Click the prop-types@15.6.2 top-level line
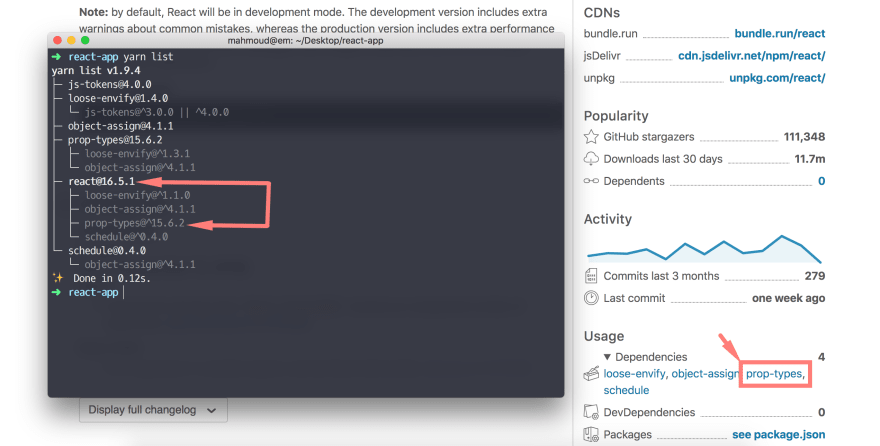Image resolution: width=880 pixels, height=446 pixels. click(115, 140)
